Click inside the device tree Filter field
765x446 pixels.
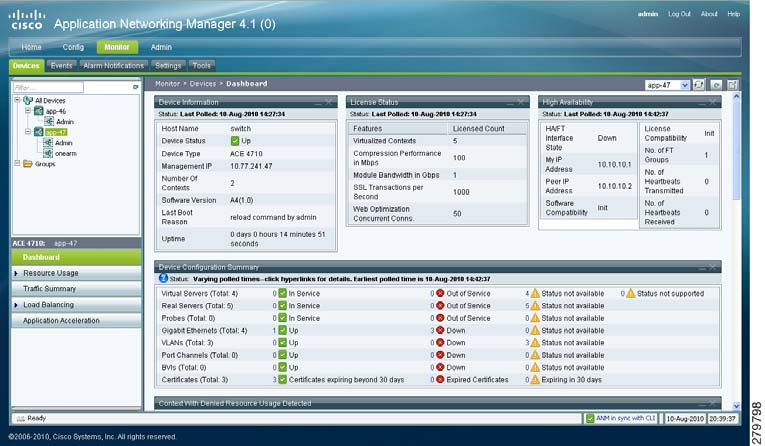point(70,87)
